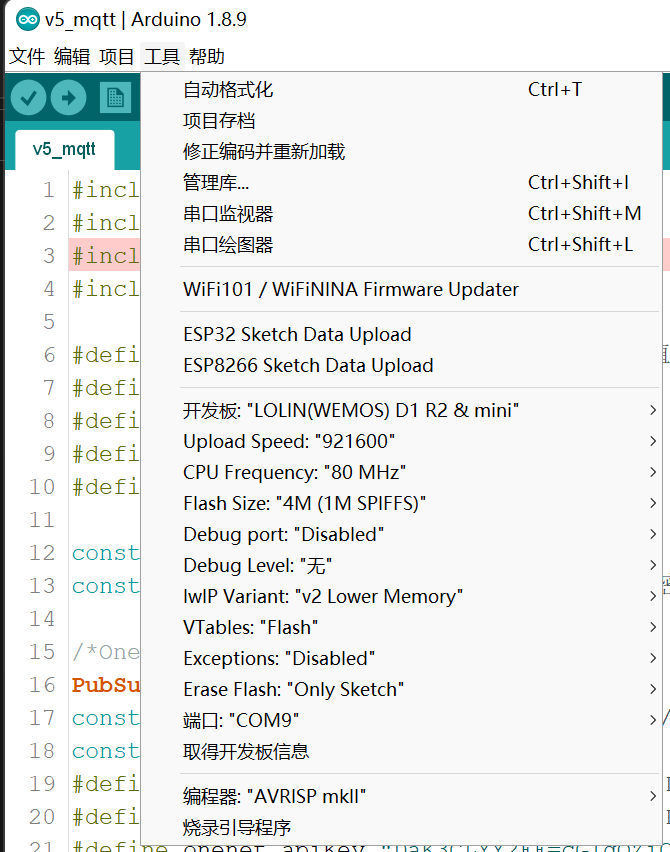670x852 pixels.
Task: Close the 工具 menu
Action: 162,57
